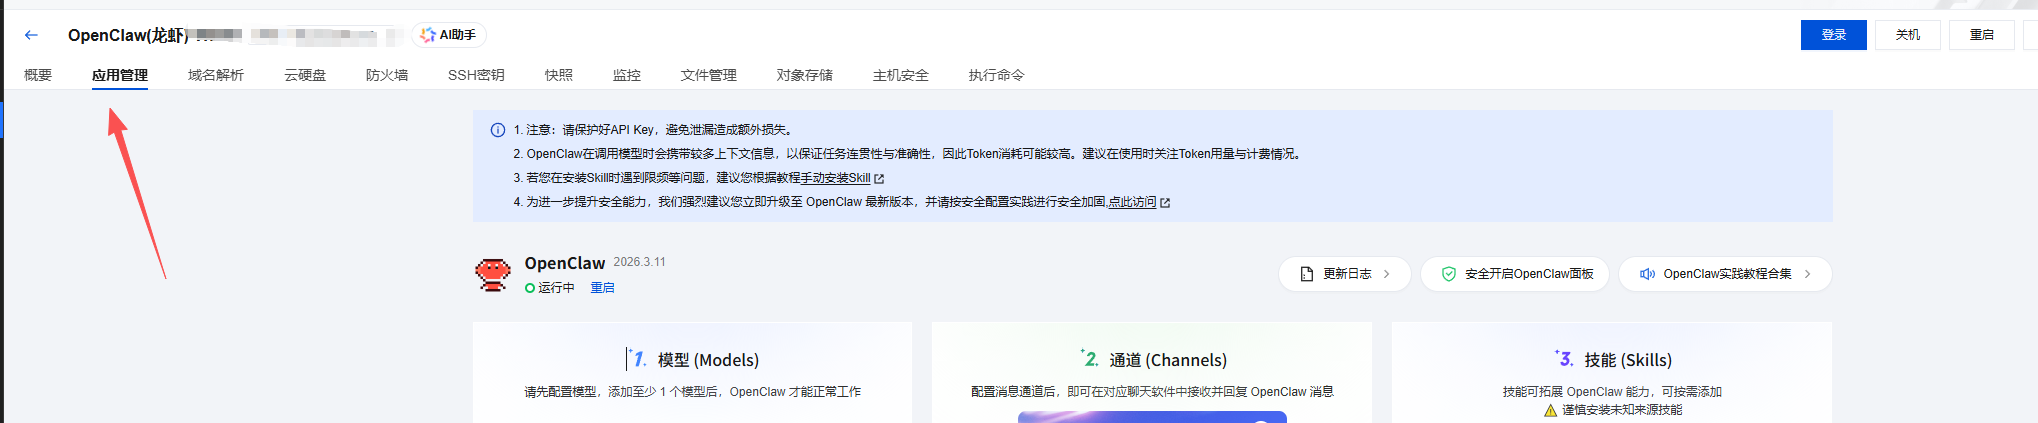Click the 更新日志 button
The height and width of the screenshot is (423, 2038).
[1345, 274]
